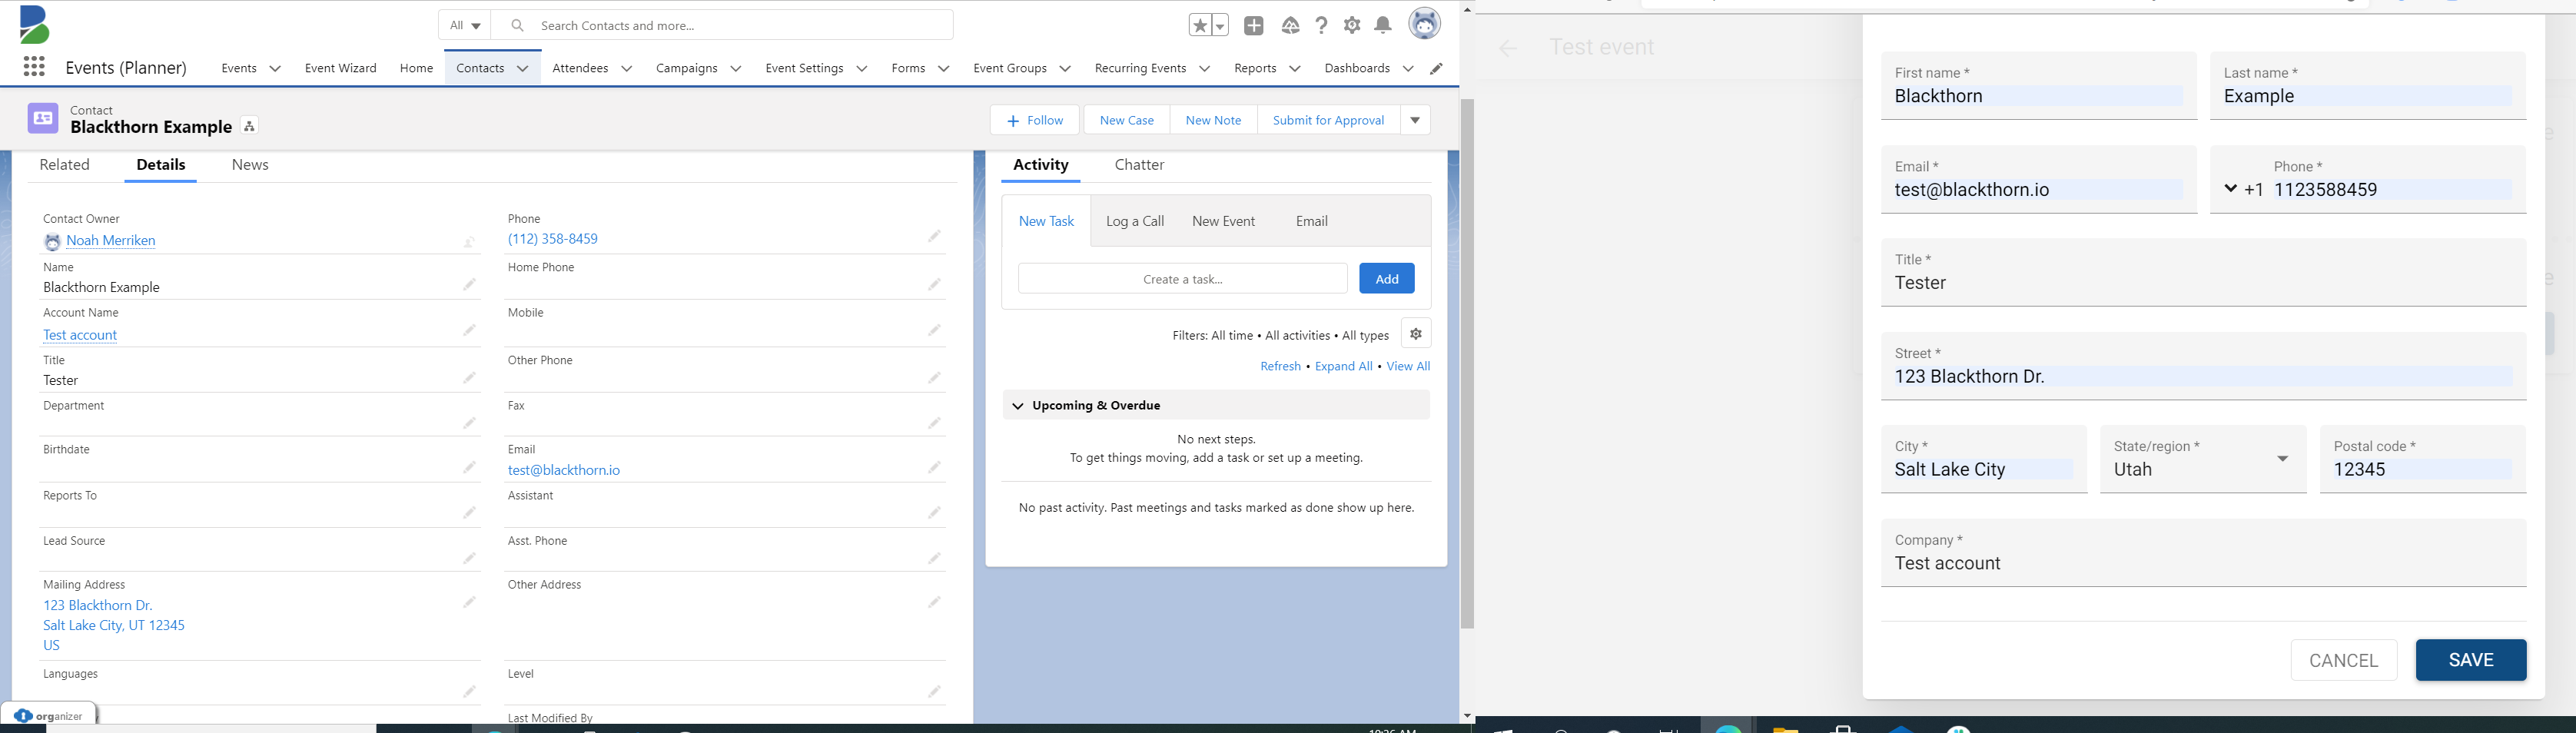Edit the Mailing Address pencil icon
This screenshot has width=2576, height=733.
click(x=469, y=603)
